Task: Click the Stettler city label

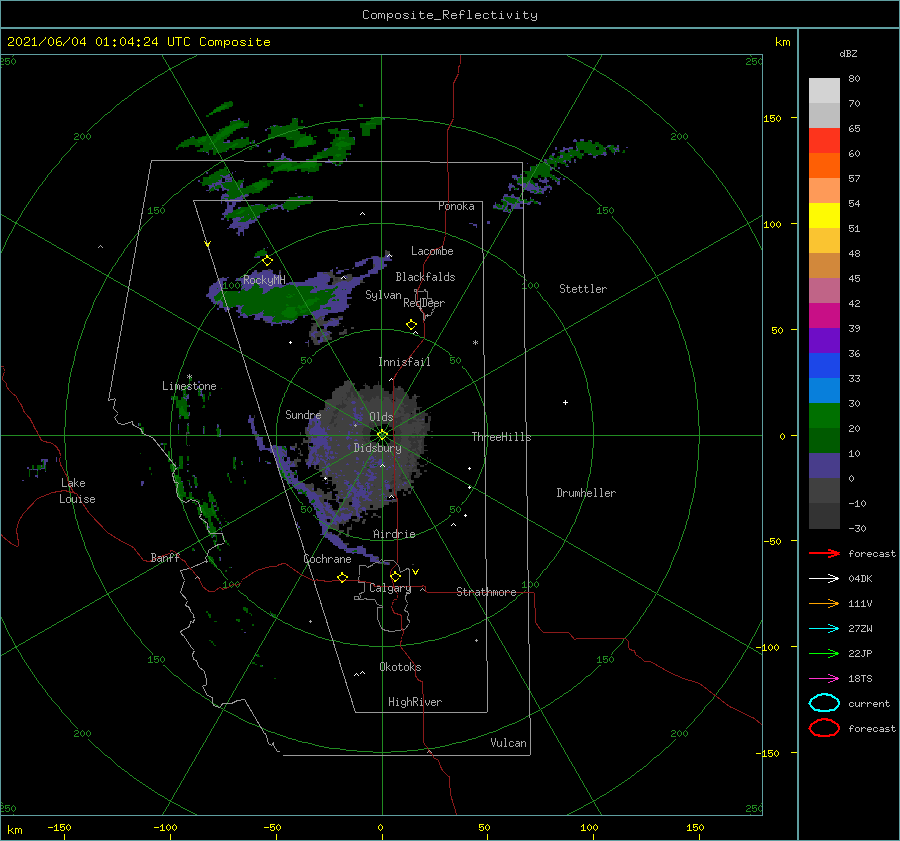Action: (x=583, y=289)
